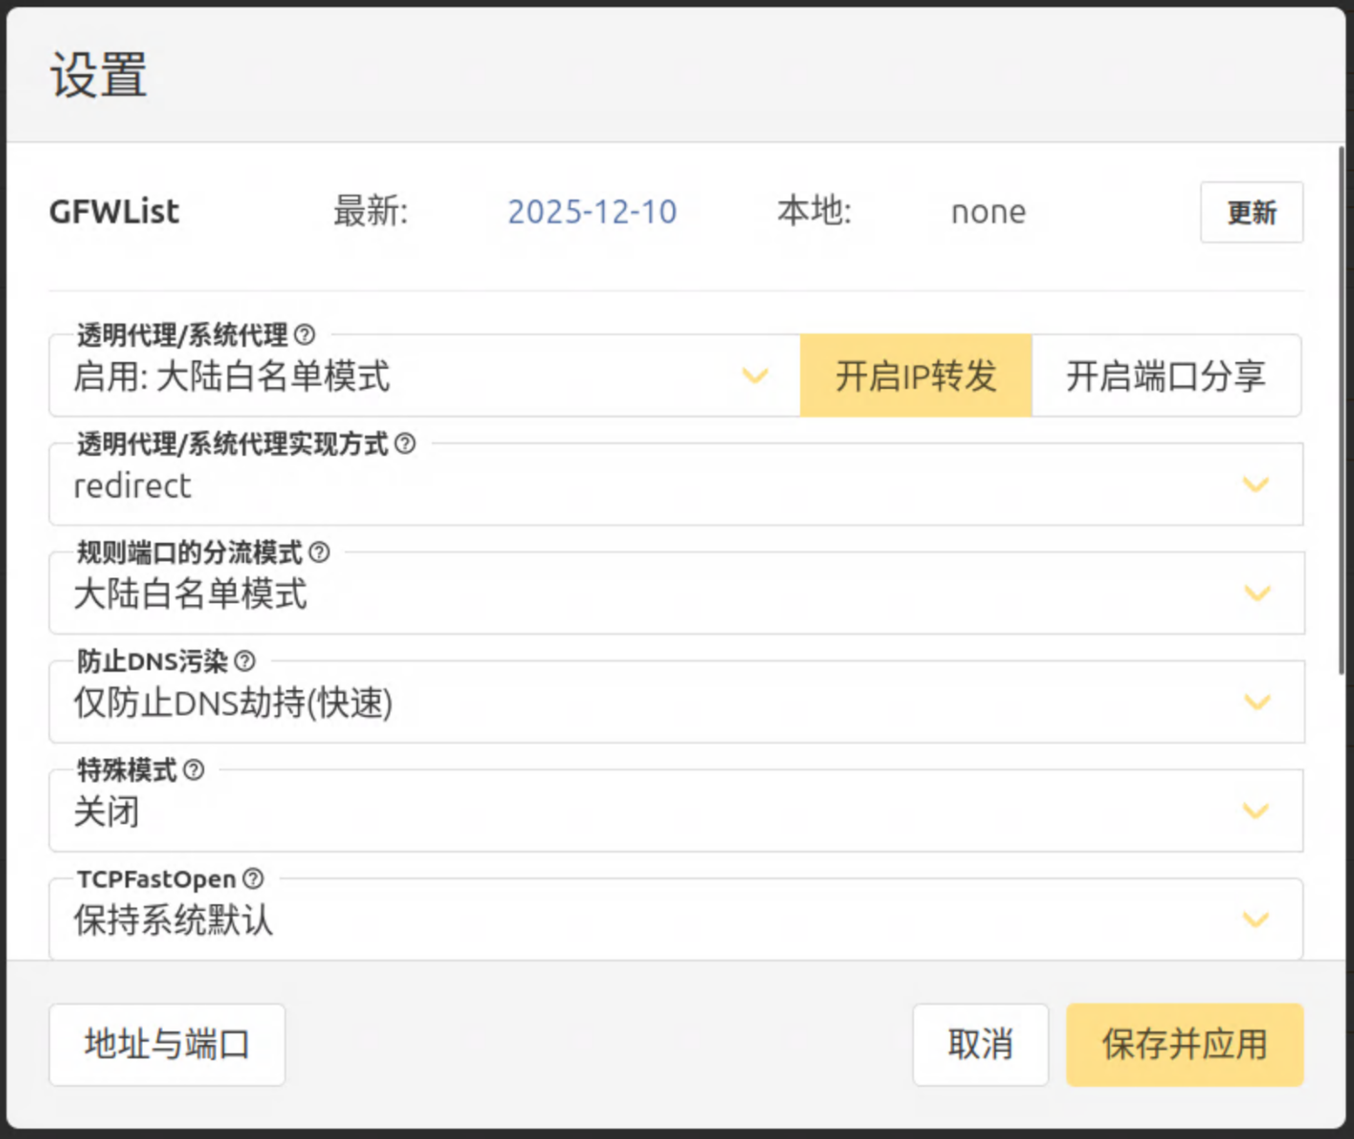View help tooltip icon for 特殊模式

click(194, 770)
